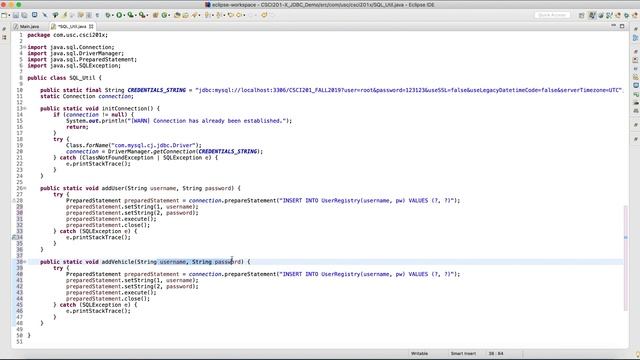Image resolution: width=640 pixels, height=360 pixels.
Task: Click the New Java Class icon
Action: [x=164, y=15]
